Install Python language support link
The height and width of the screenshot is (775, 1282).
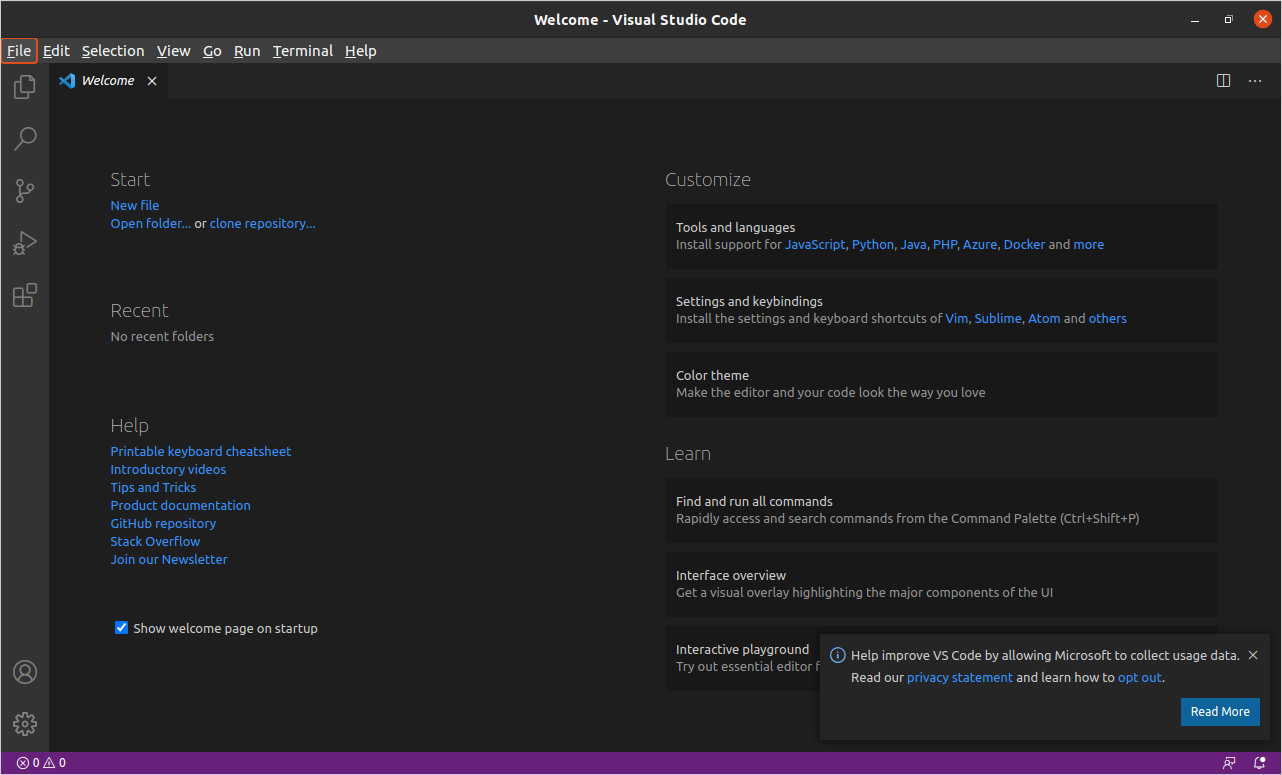(873, 245)
